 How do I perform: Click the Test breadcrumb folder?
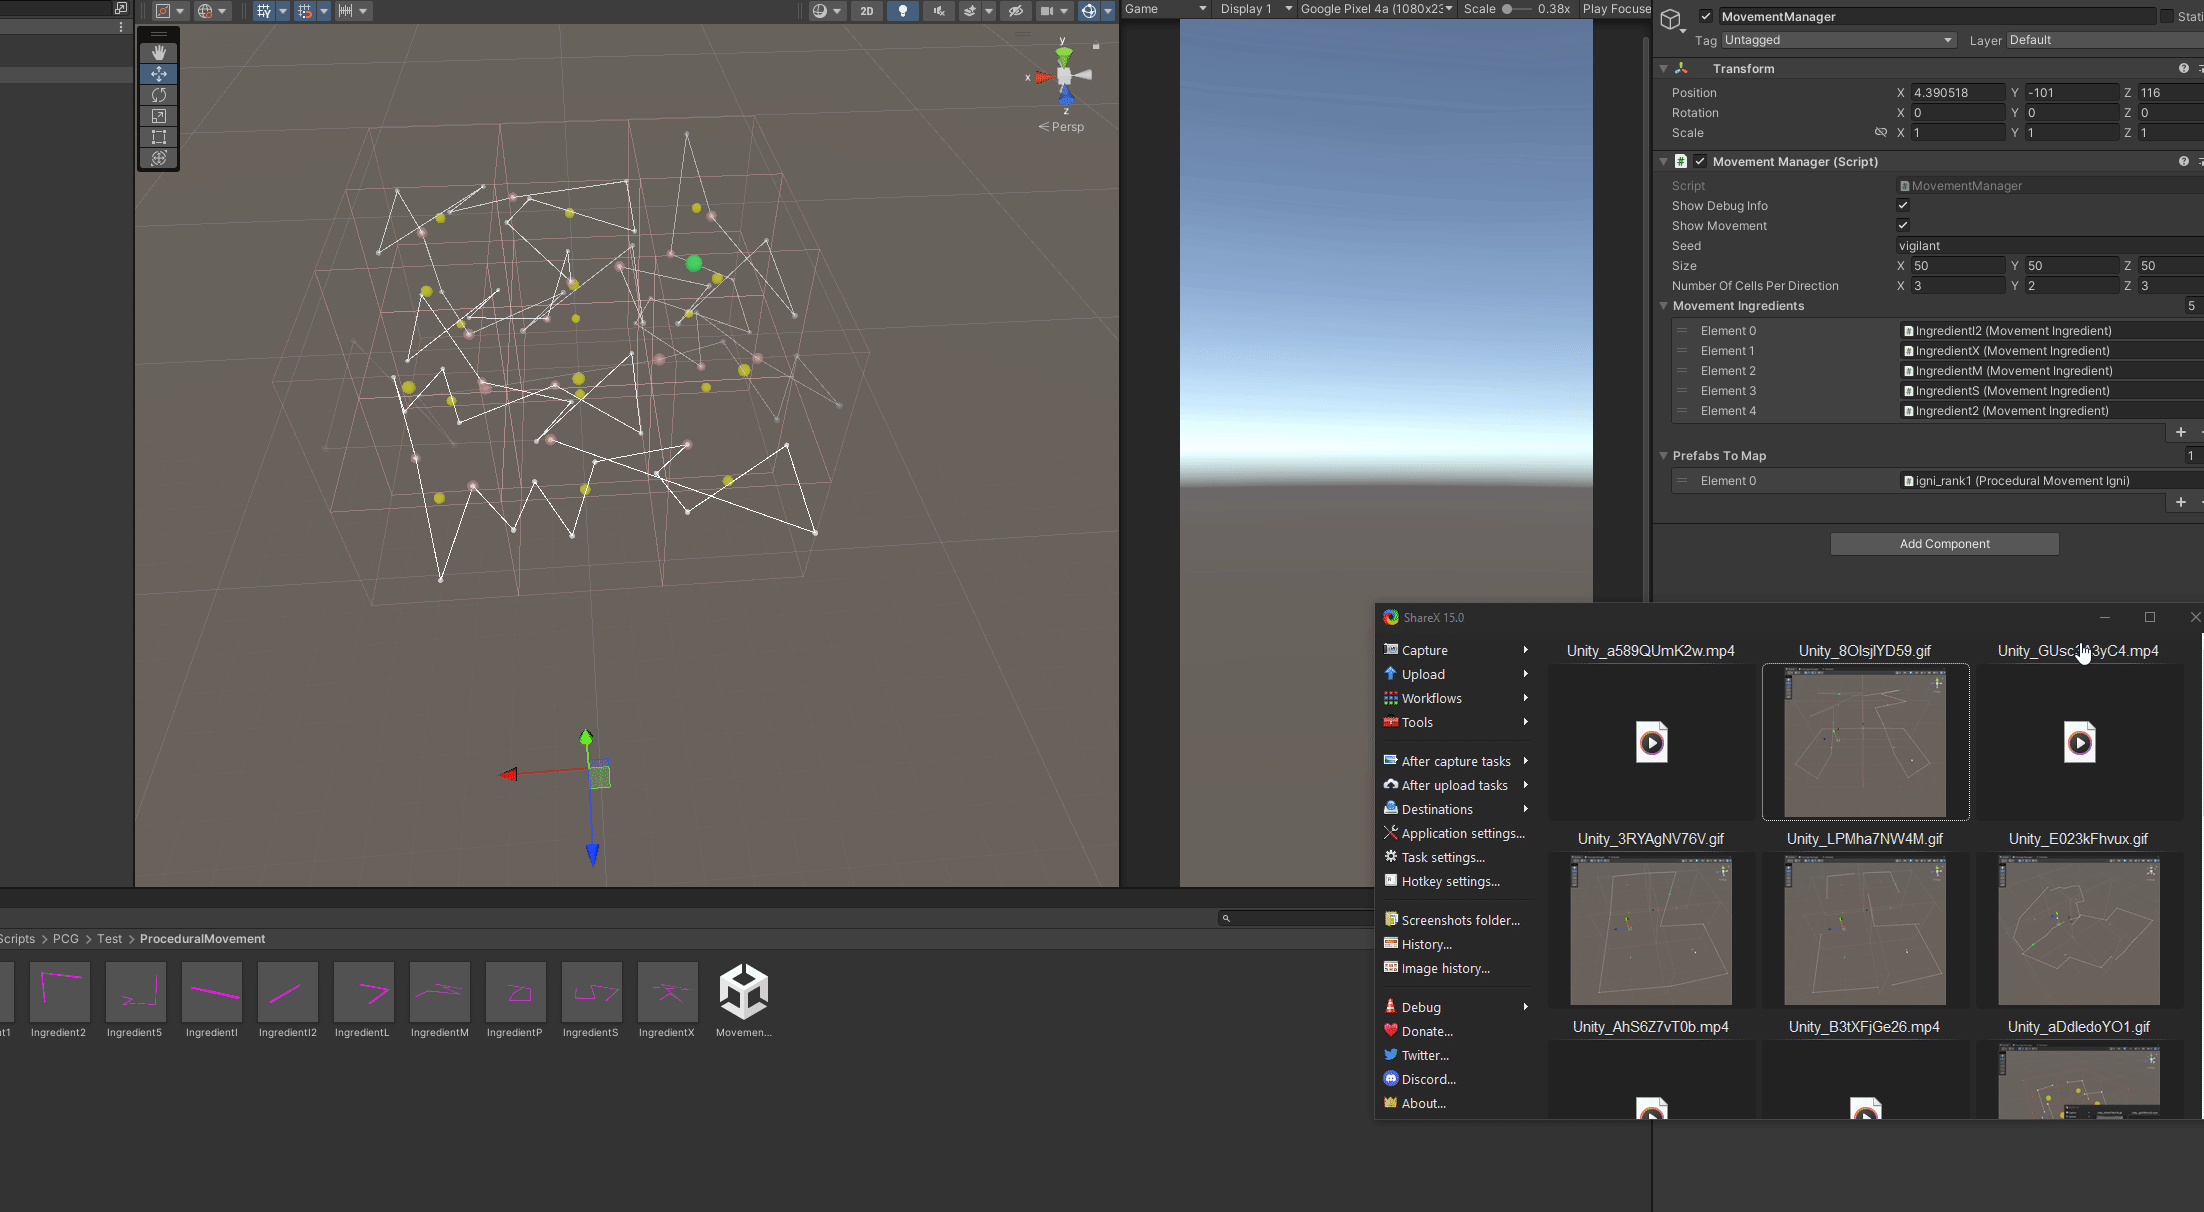tap(109, 939)
